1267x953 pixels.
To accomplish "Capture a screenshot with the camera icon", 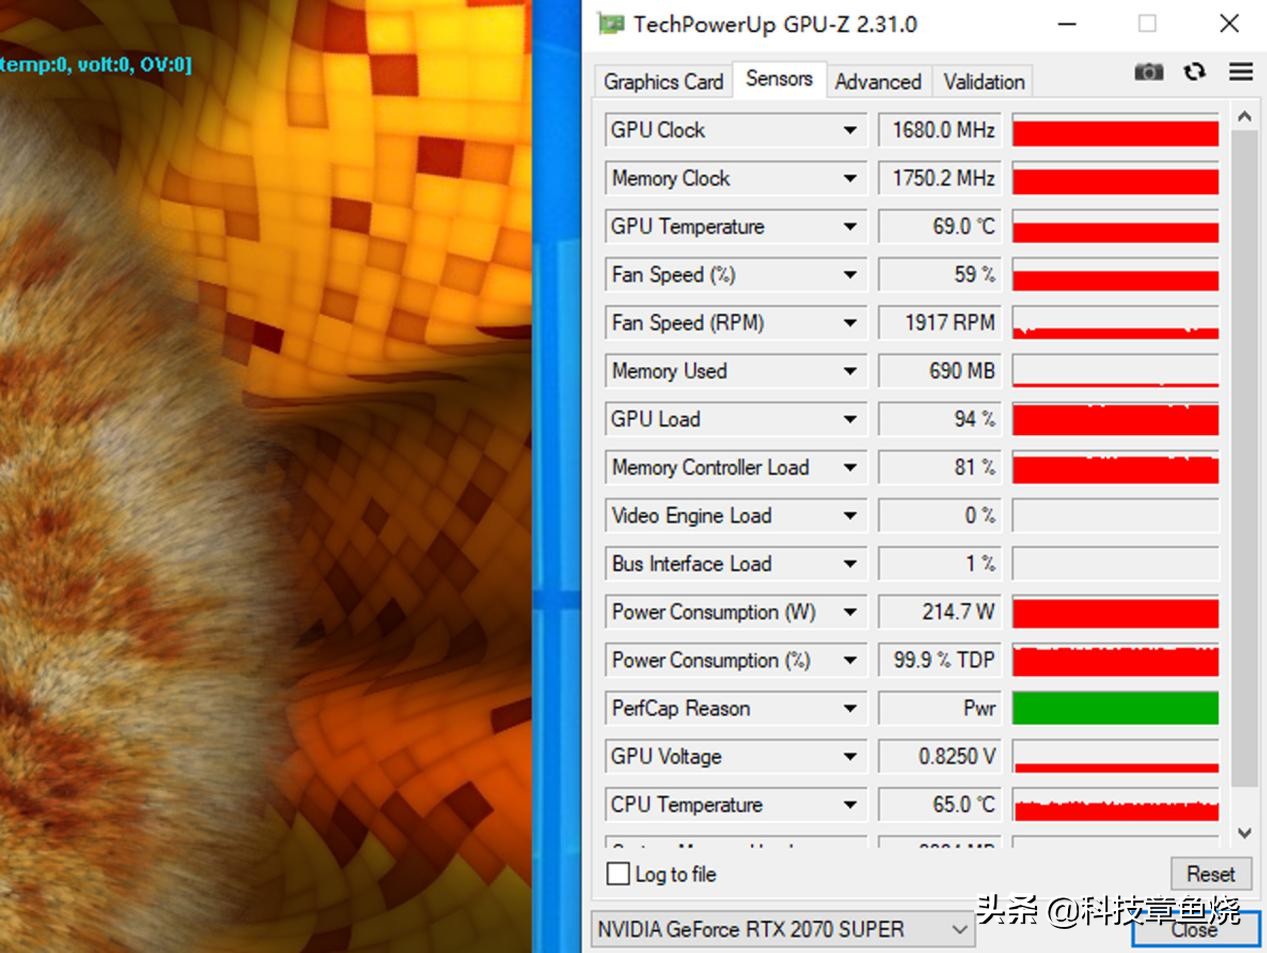I will (x=1148, y=71).
